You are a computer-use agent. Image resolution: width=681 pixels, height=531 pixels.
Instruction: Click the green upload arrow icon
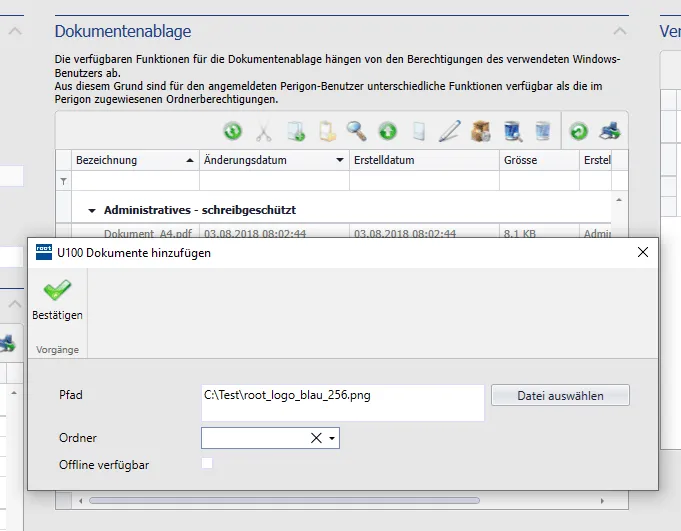[388, 131]
